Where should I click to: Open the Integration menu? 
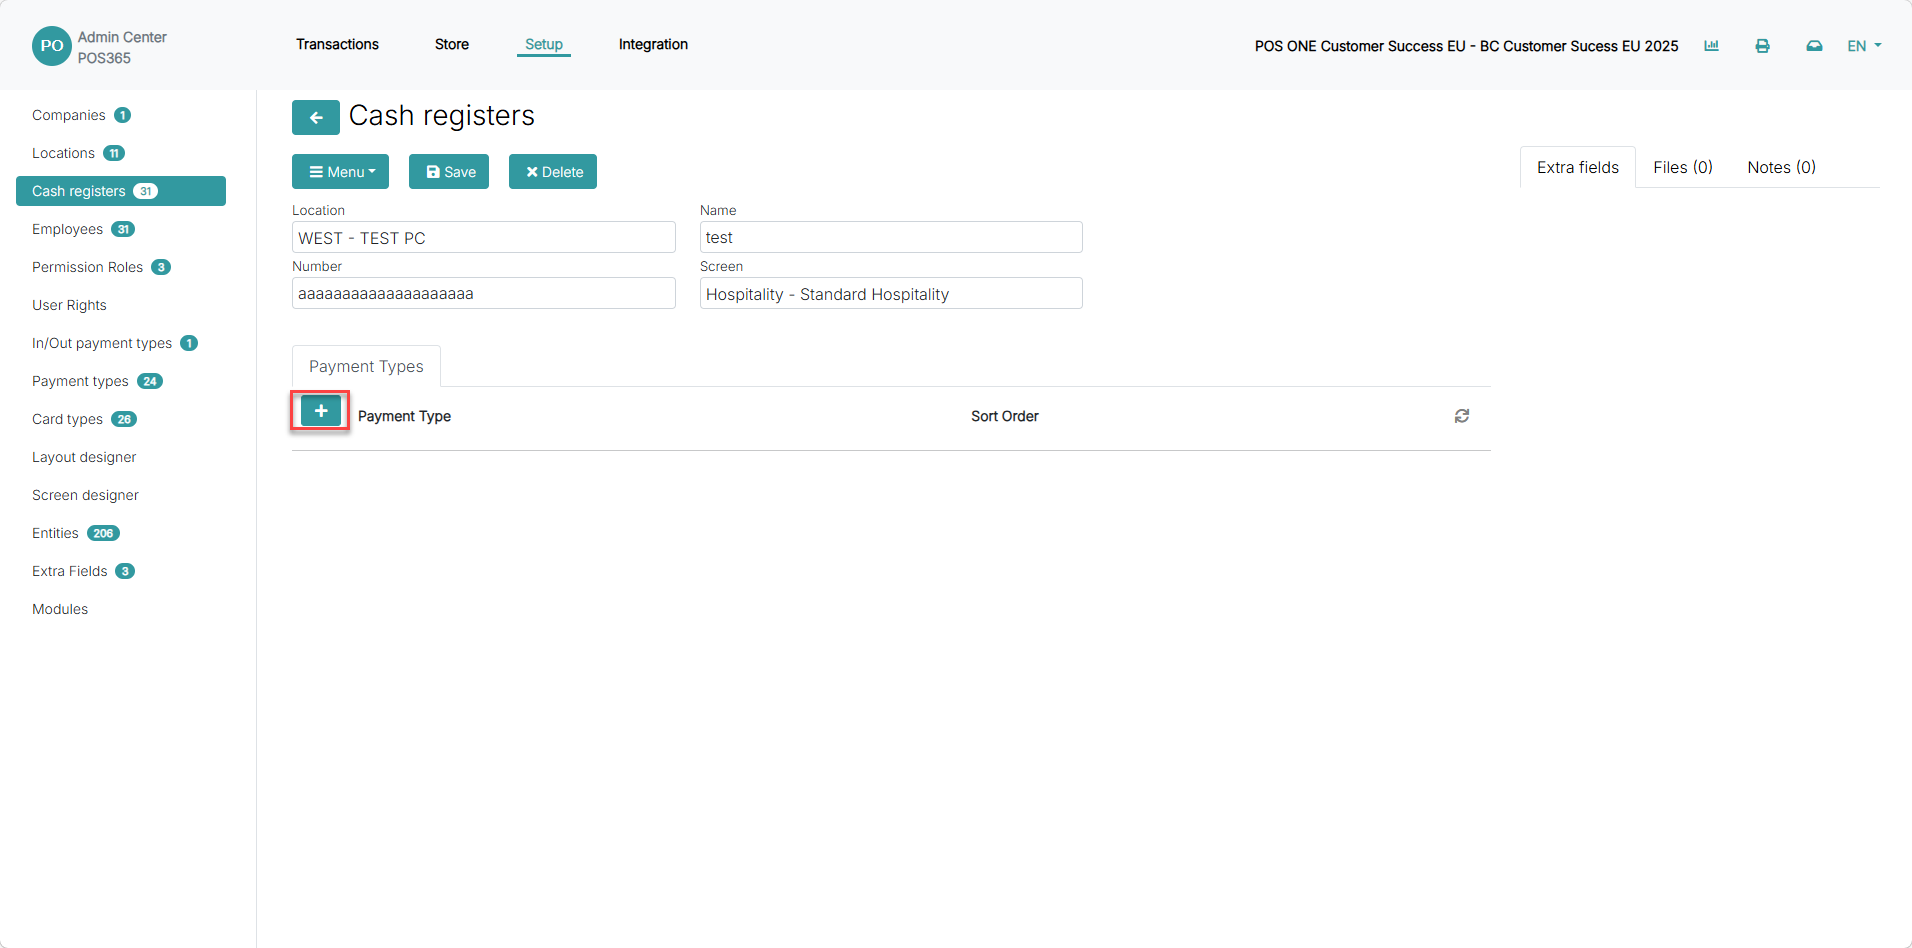coord(653,44)
